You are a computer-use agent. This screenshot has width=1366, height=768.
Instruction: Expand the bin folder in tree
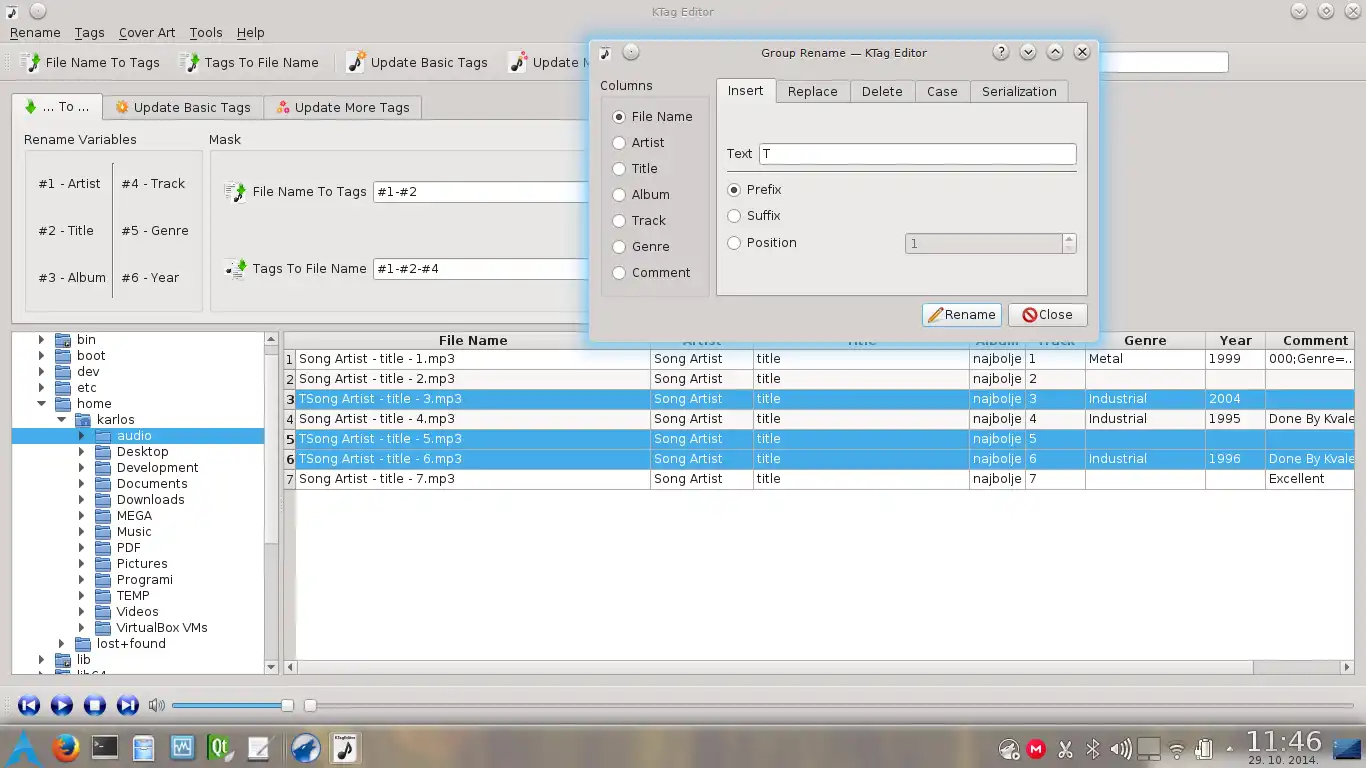point(41,340)
